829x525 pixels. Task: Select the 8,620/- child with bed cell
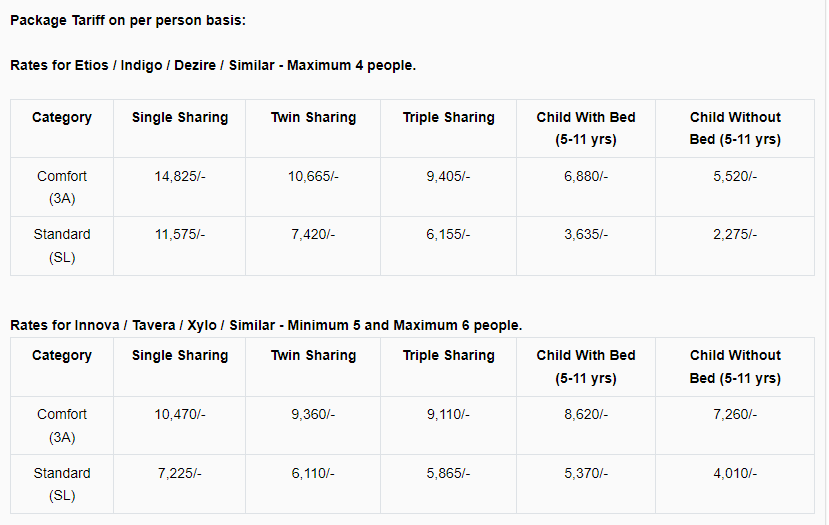tap(586, 414)
